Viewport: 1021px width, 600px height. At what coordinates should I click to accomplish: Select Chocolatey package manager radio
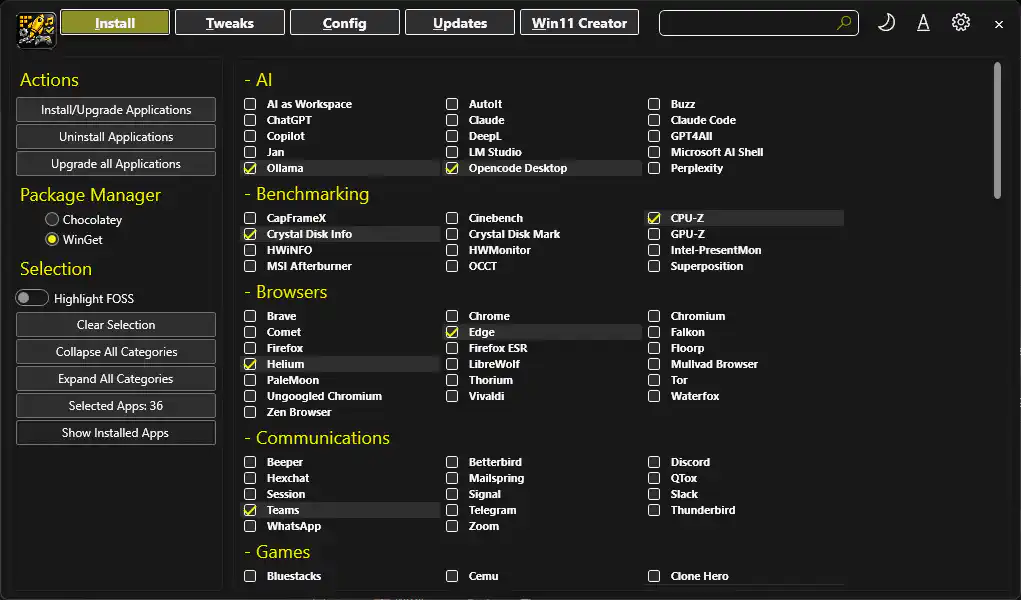(x=52, y=220)
